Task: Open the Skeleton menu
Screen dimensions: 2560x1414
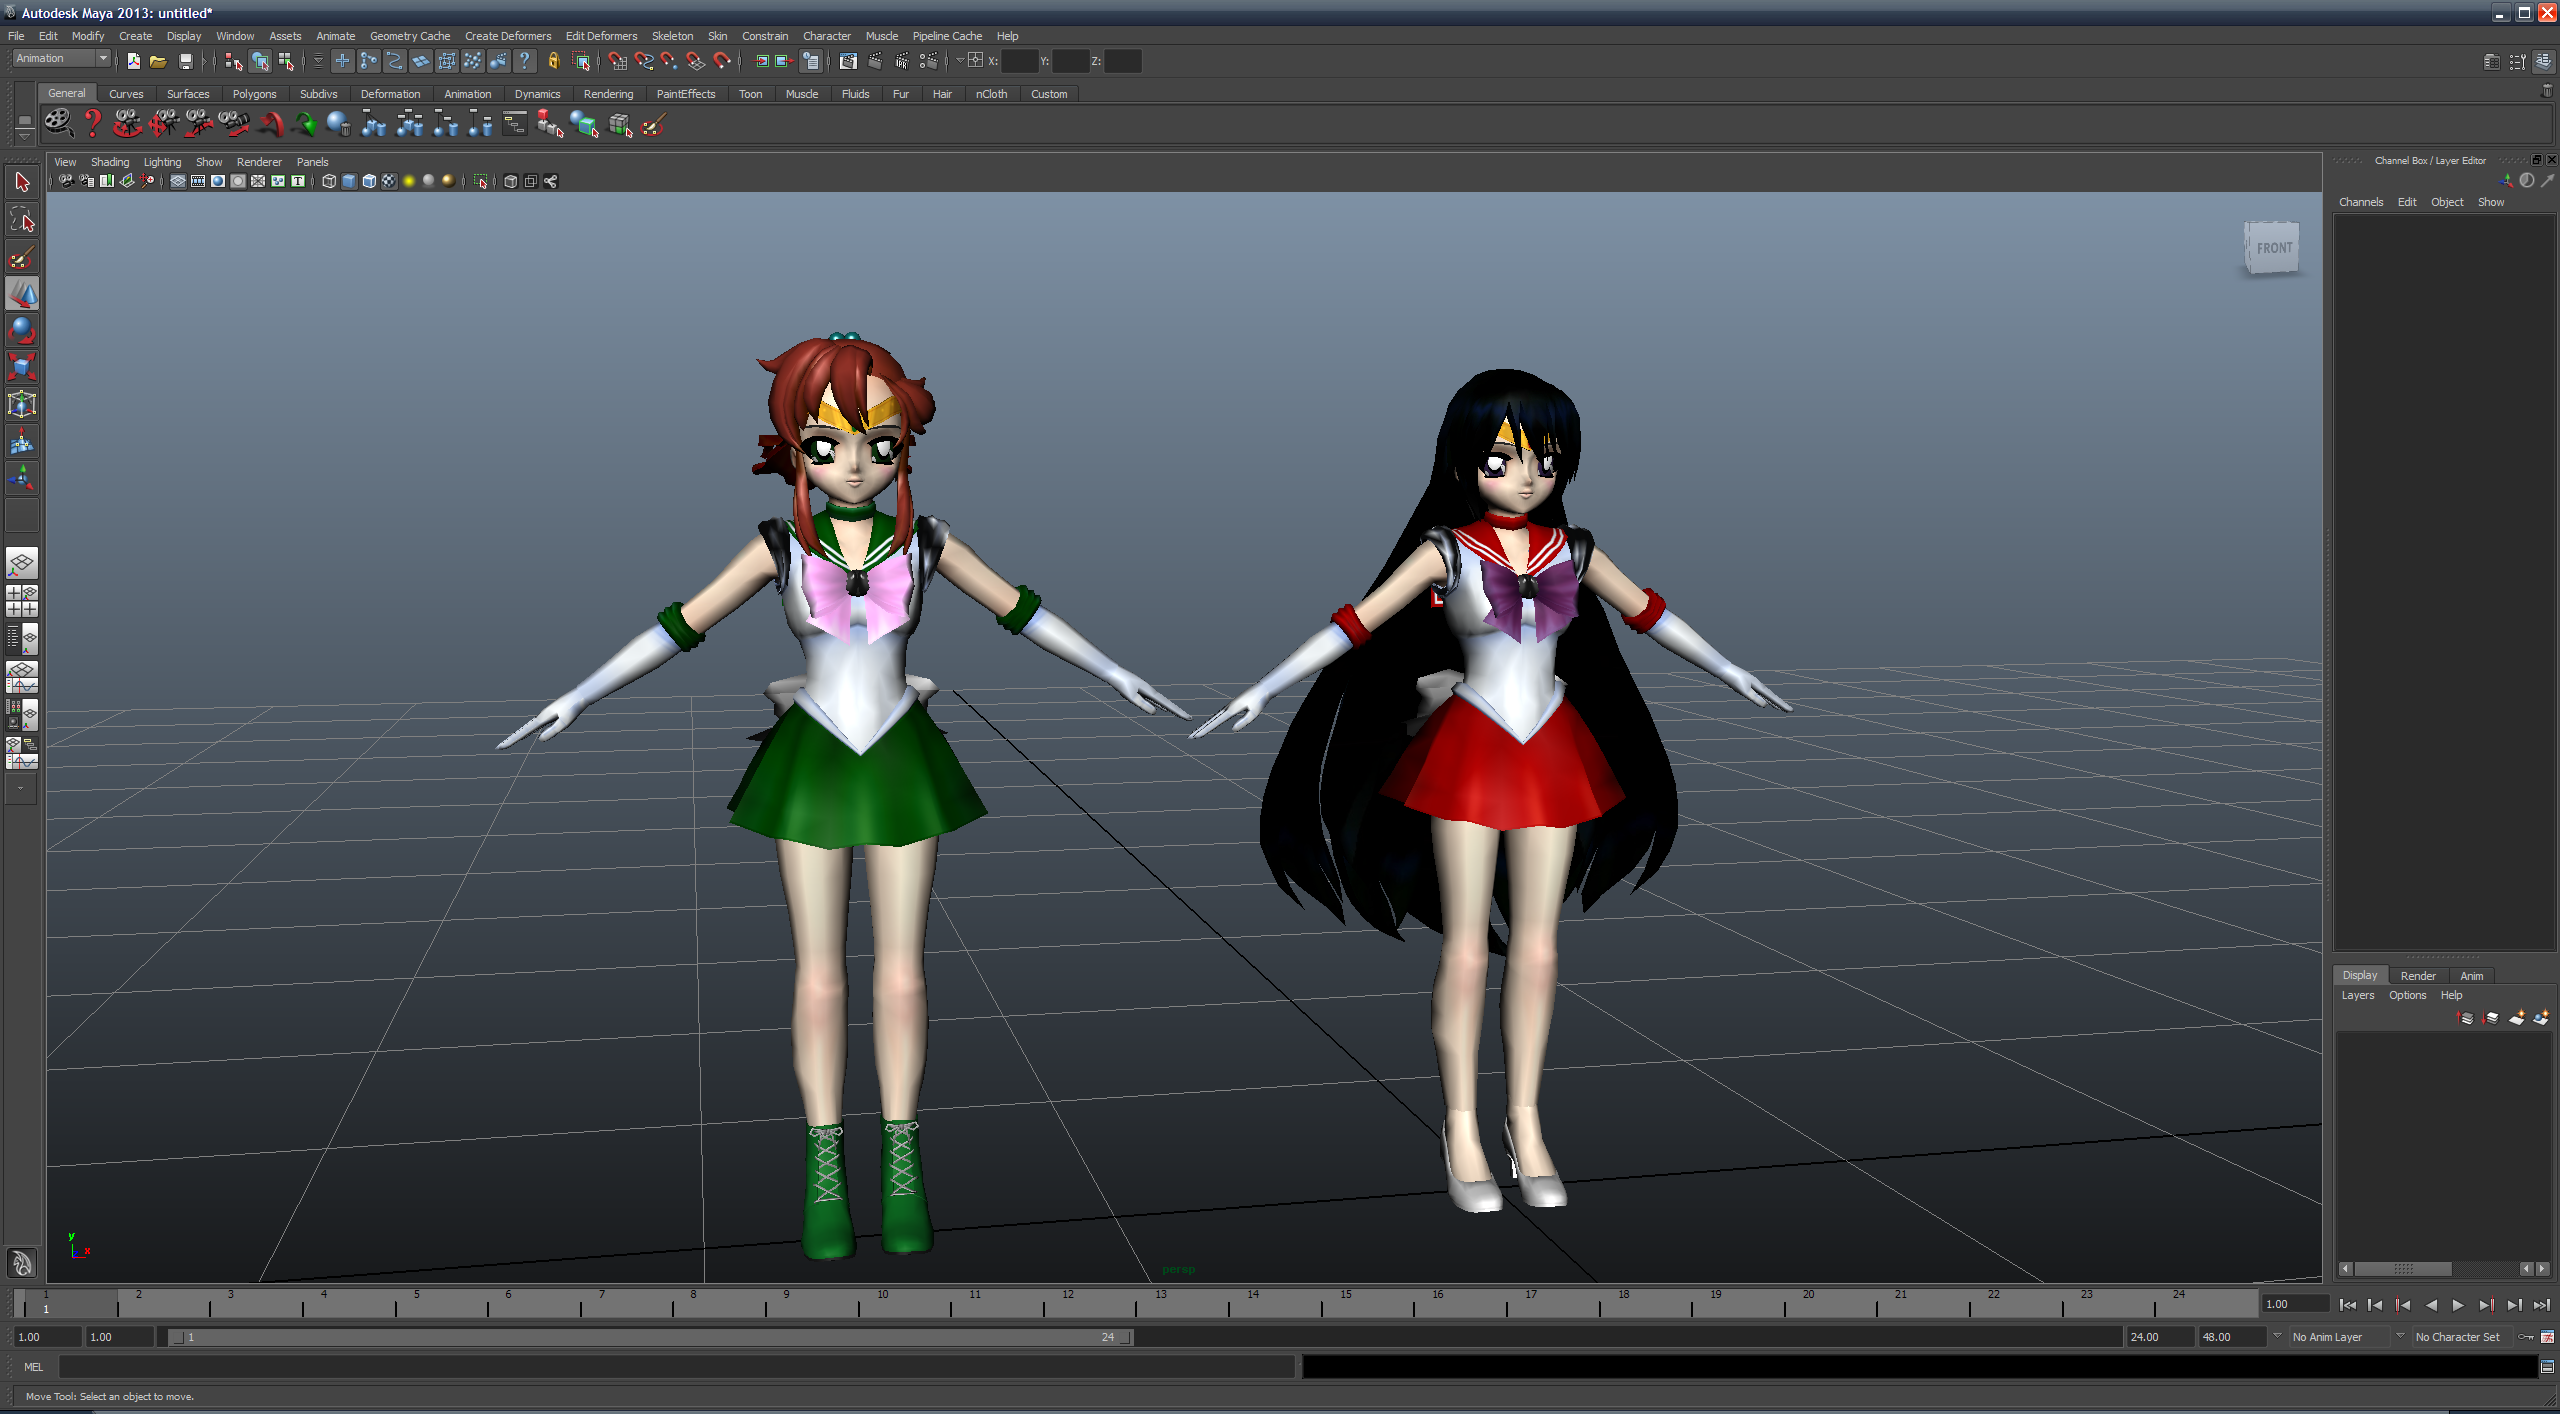Action: click(672, 36)
